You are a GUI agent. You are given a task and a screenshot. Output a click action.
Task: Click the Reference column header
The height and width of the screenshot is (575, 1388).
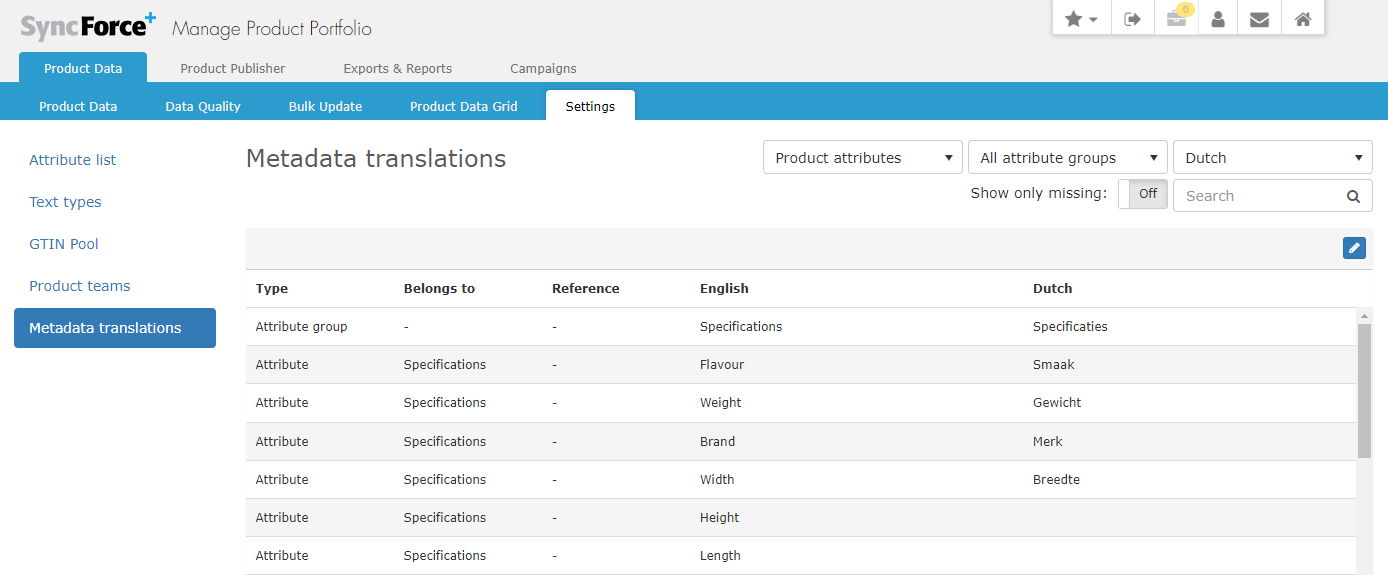coord(586,288)
